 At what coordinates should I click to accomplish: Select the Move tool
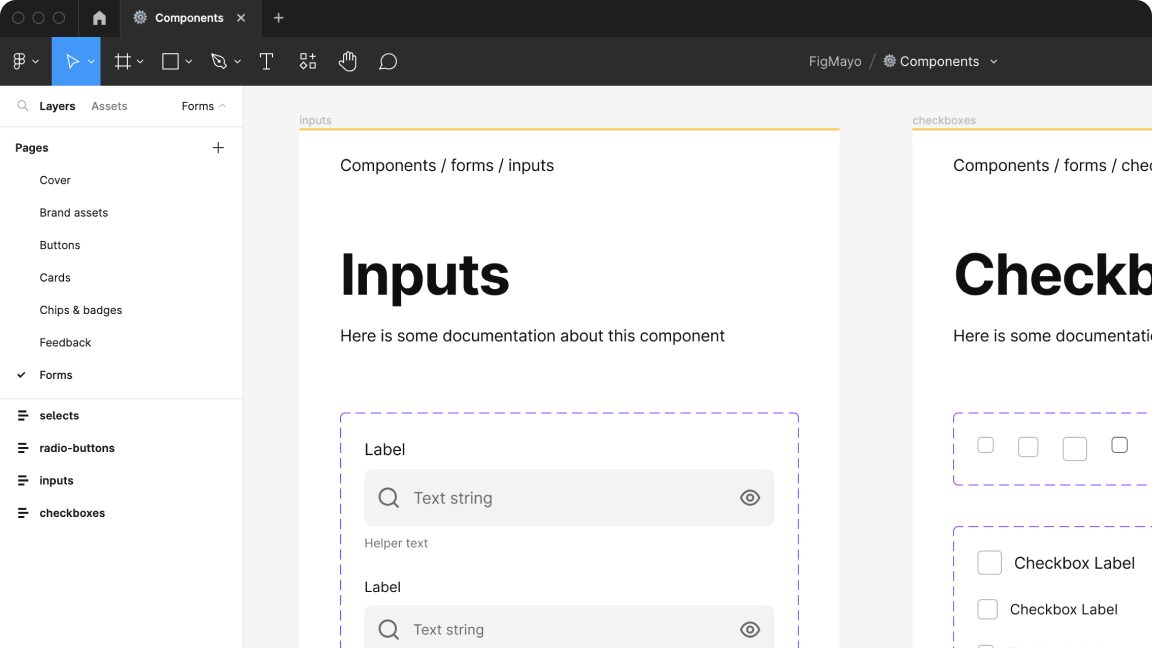[x=71, y=61]
